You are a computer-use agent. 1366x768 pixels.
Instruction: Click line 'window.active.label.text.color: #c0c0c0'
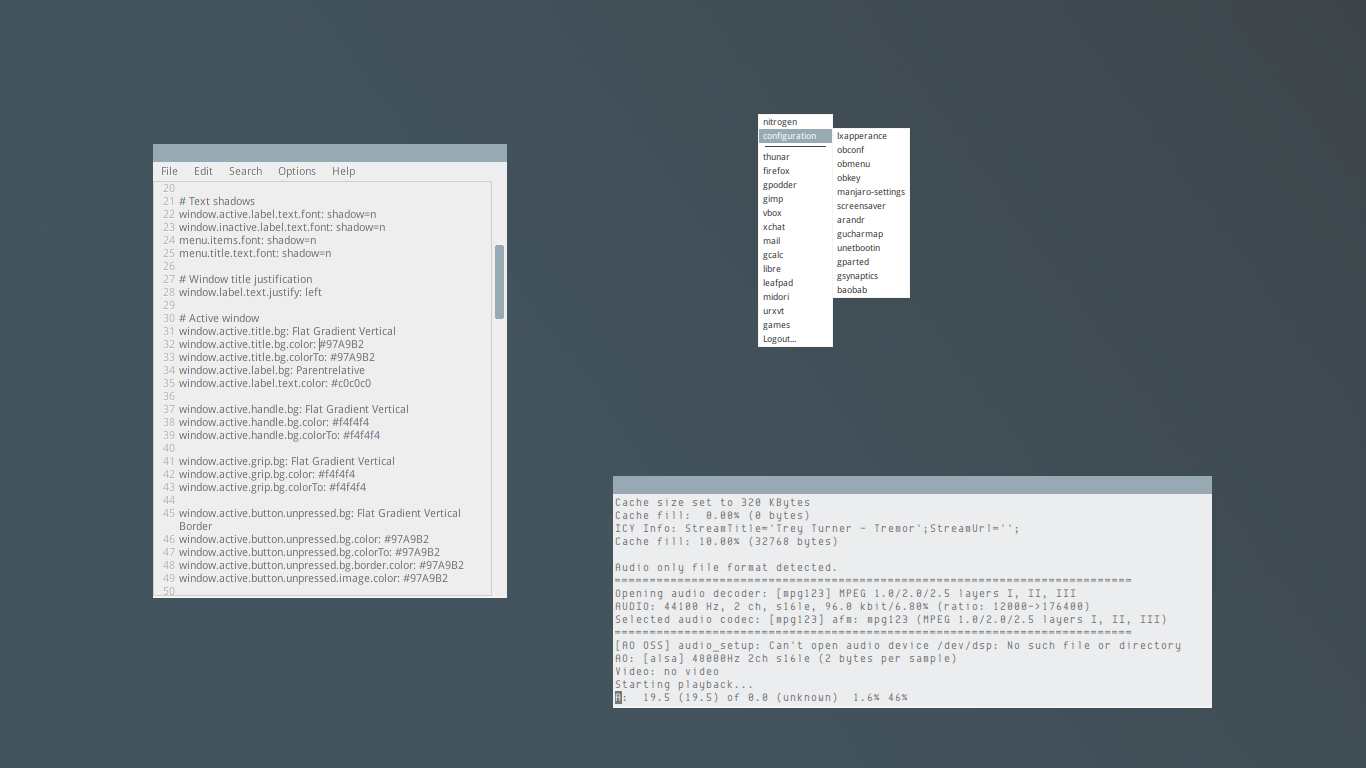click(275, 383)
